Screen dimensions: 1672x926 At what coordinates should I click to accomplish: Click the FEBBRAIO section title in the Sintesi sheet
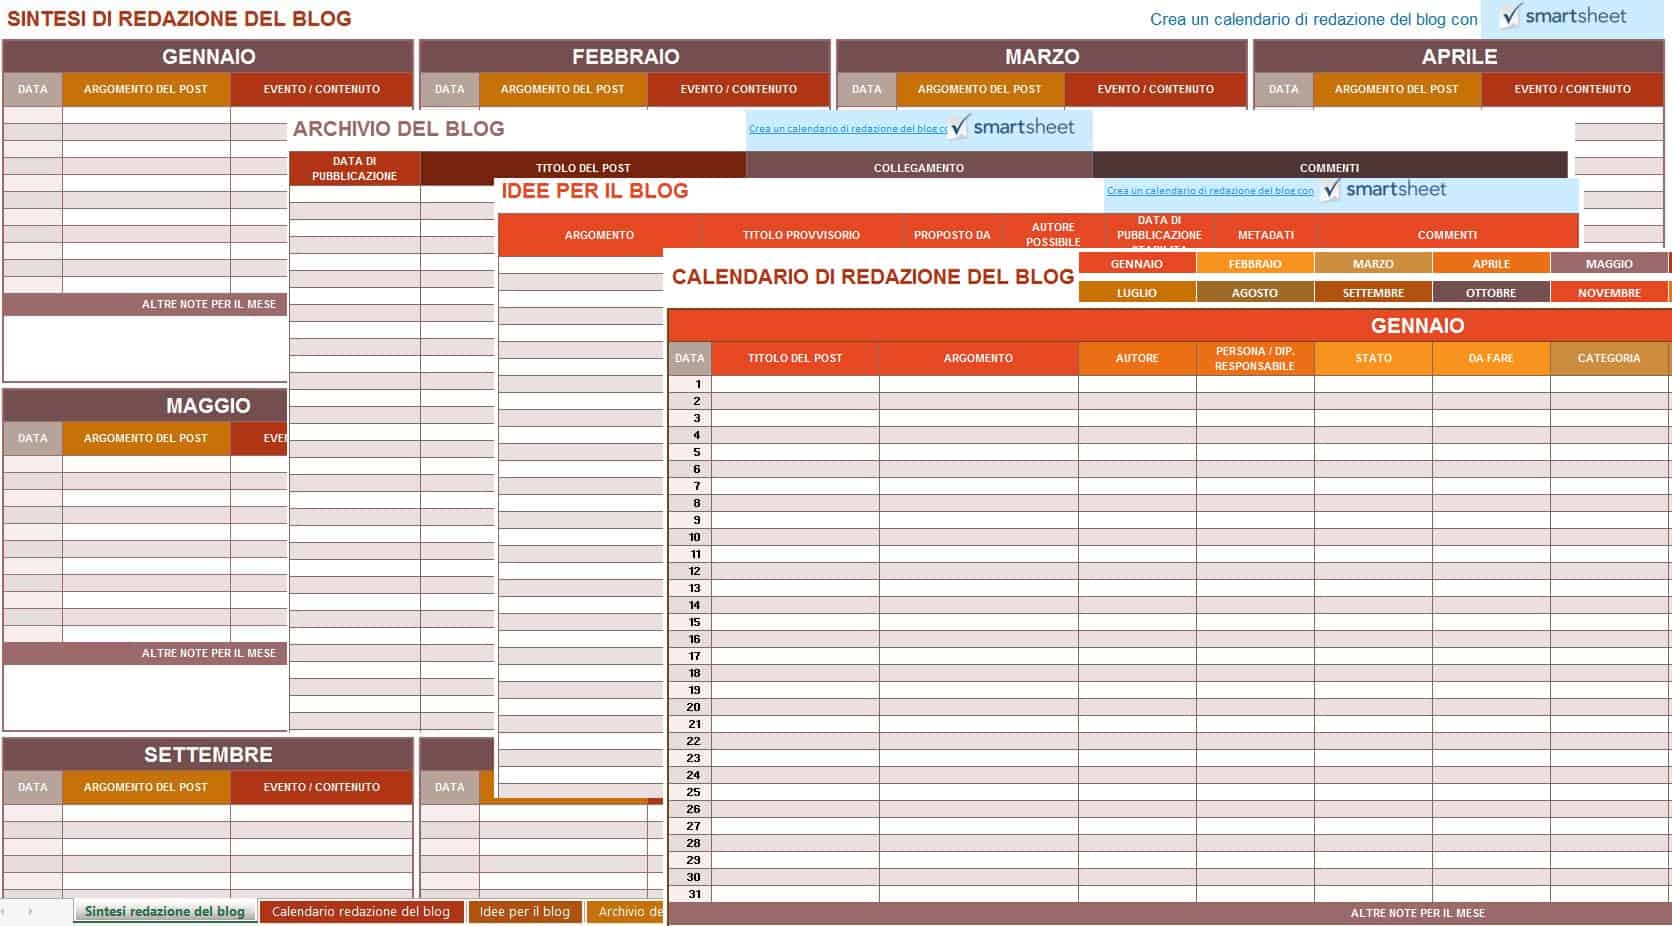tap(625, 57)
